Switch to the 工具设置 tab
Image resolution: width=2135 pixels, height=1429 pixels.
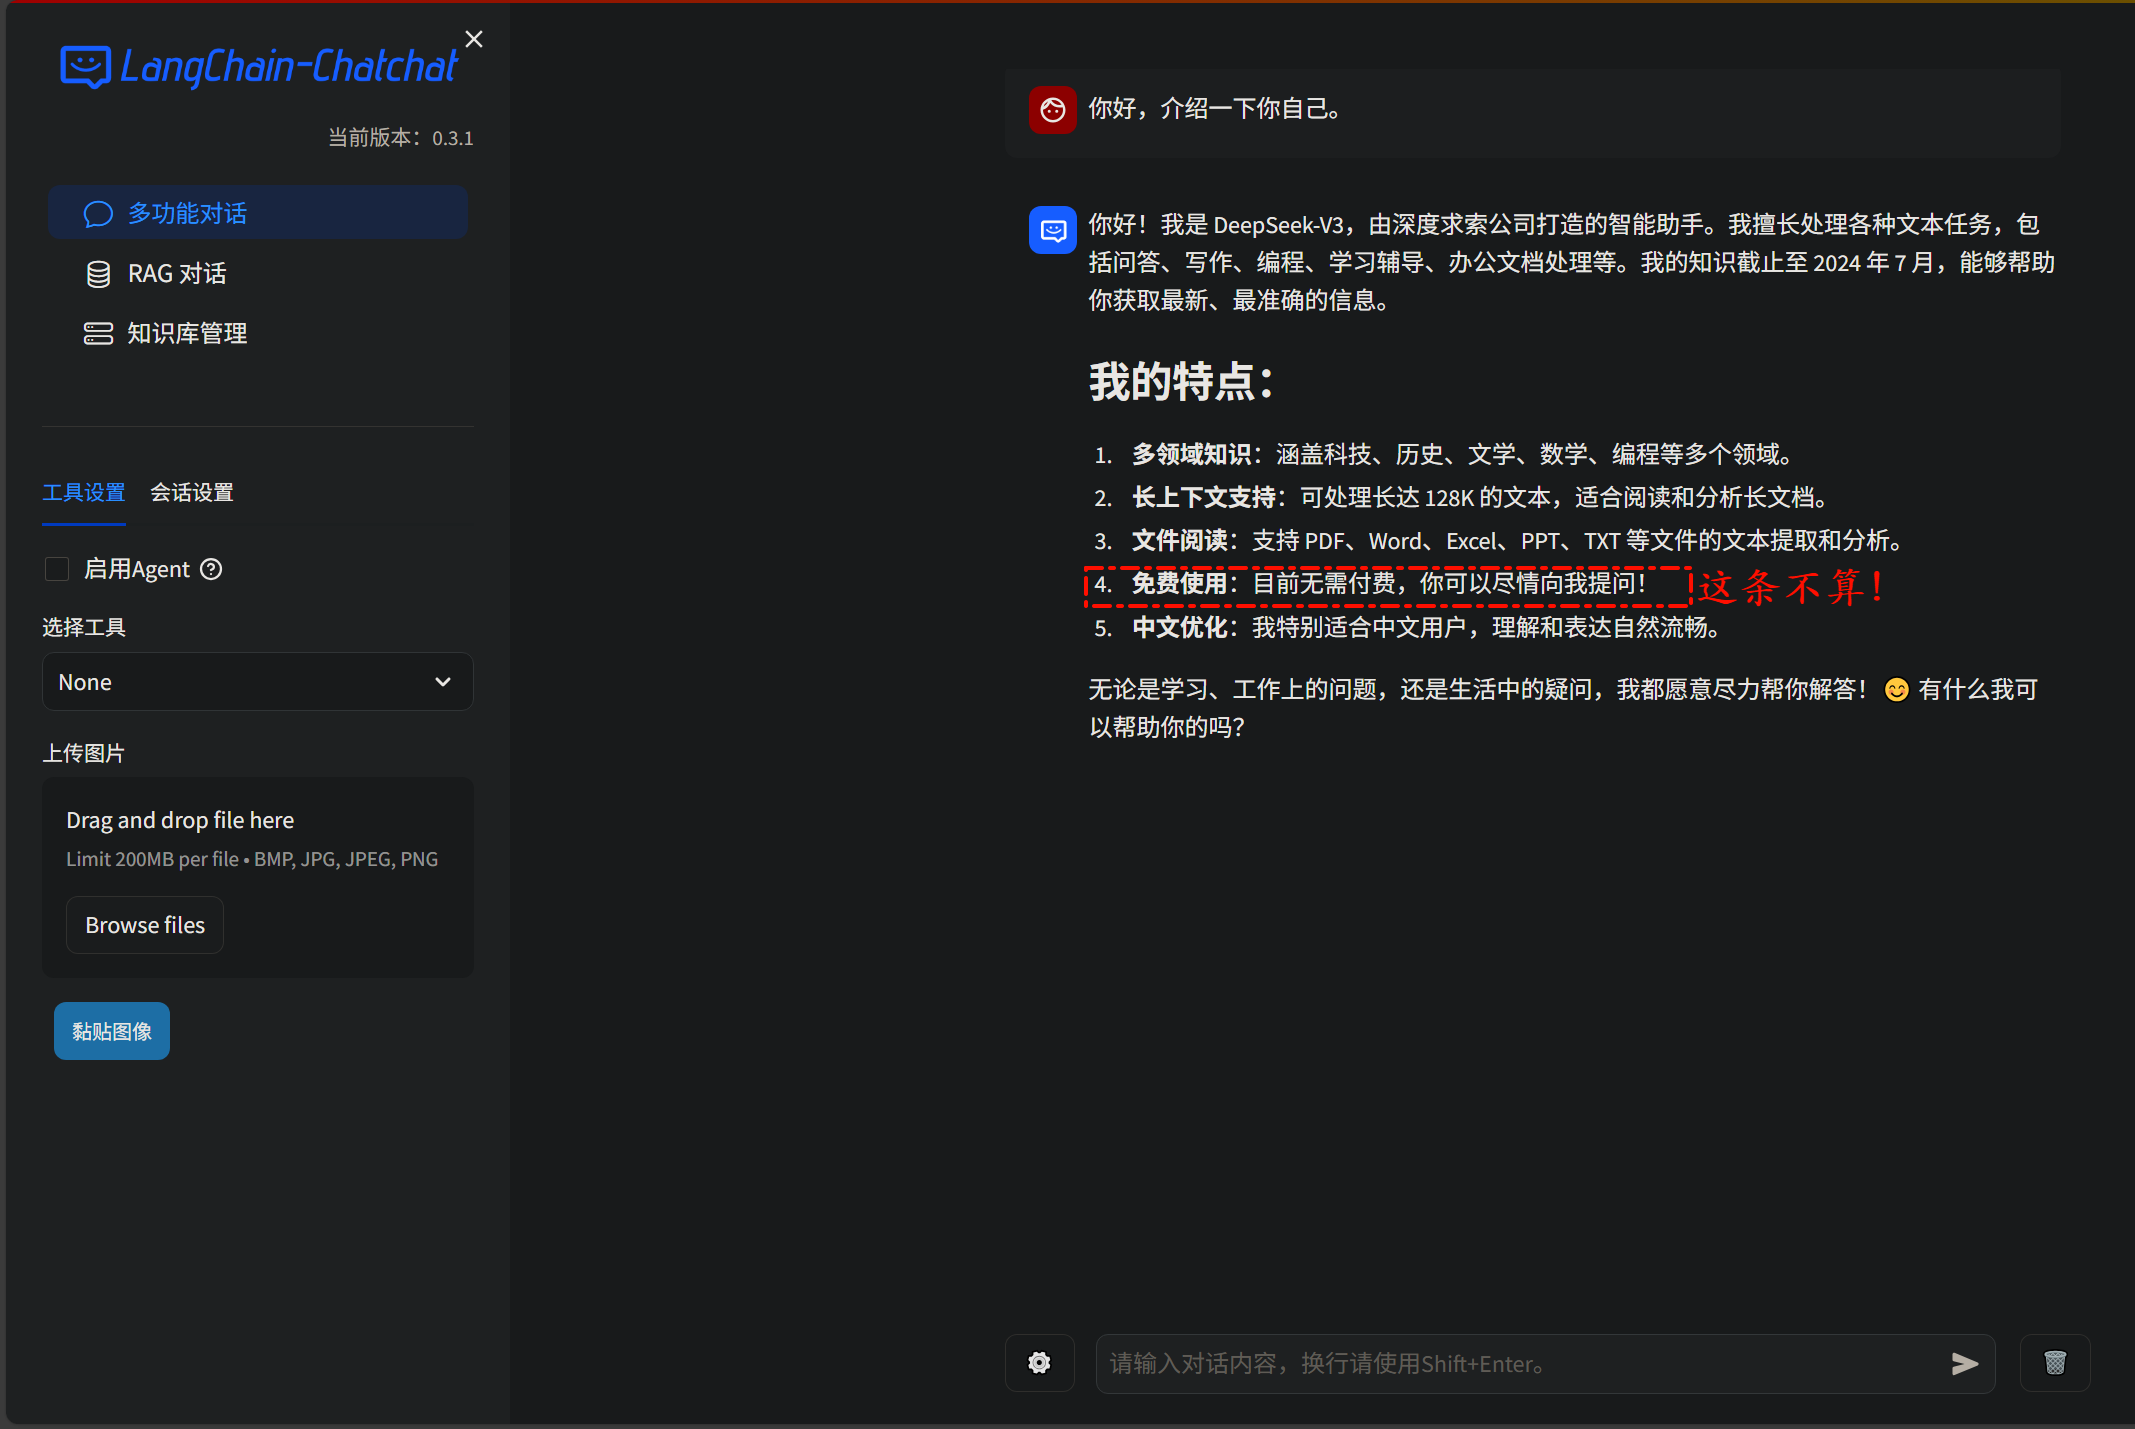click(x=84, y=492)
